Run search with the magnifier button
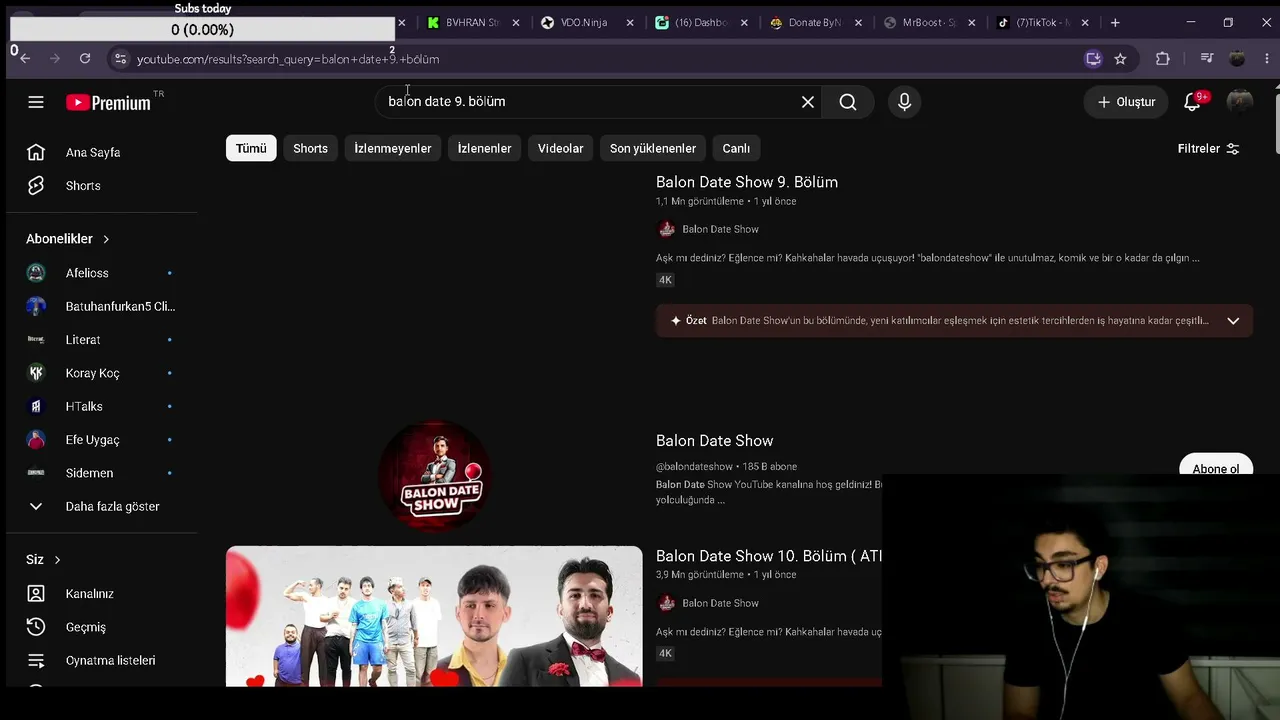1280x720 pixels. (848, 102)
